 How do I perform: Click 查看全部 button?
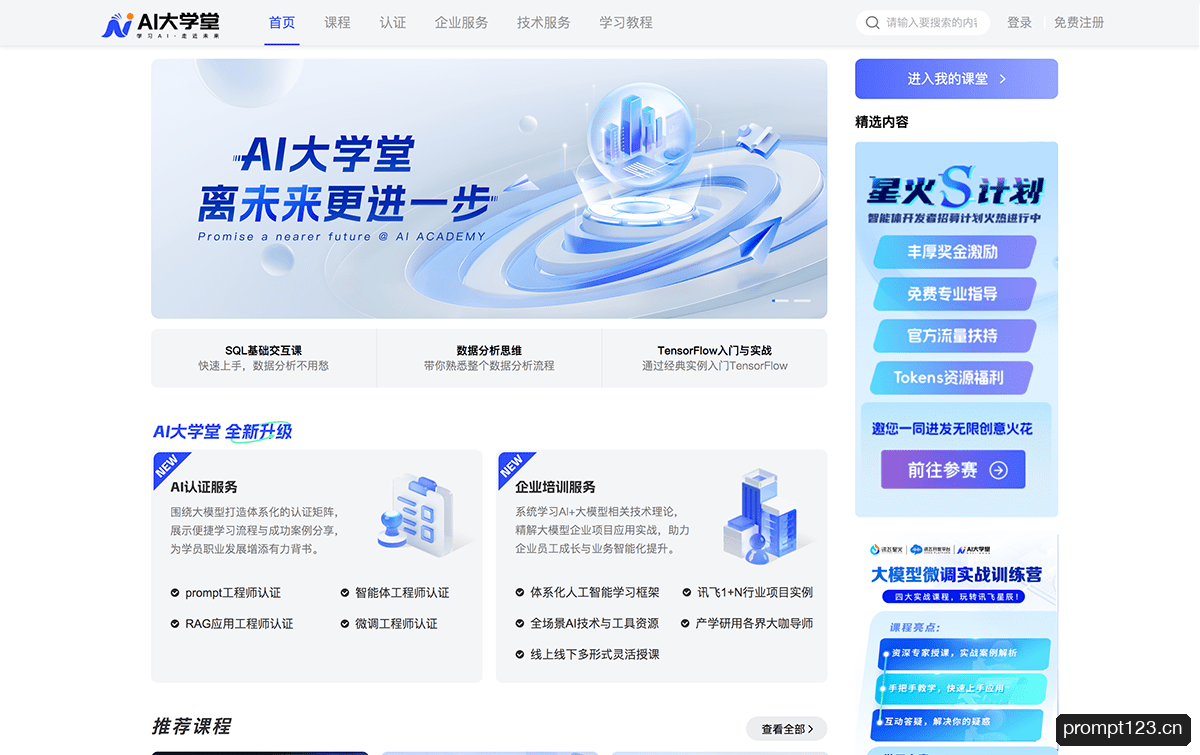pyautogui.click(x=786, y=729)
